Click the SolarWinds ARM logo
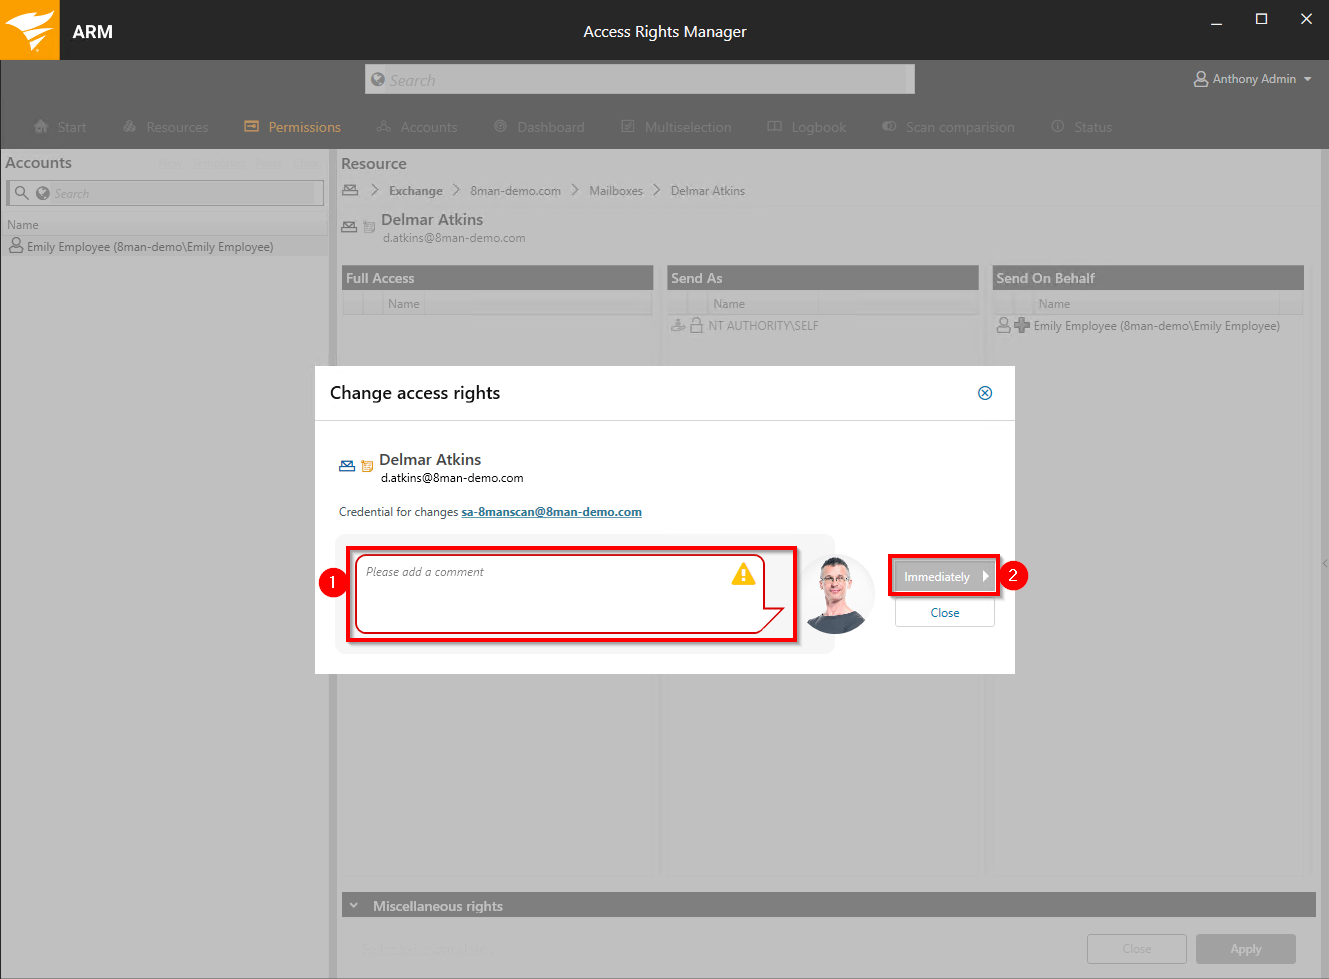This screenshot has height=979, width=1329. pyautogui.click(x=30, y=30)
